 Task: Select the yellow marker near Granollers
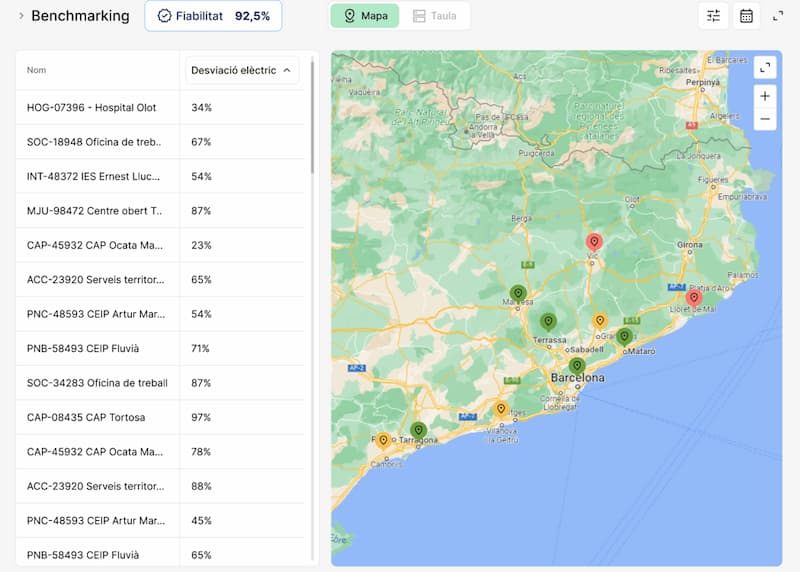click(x=600, y=321)
